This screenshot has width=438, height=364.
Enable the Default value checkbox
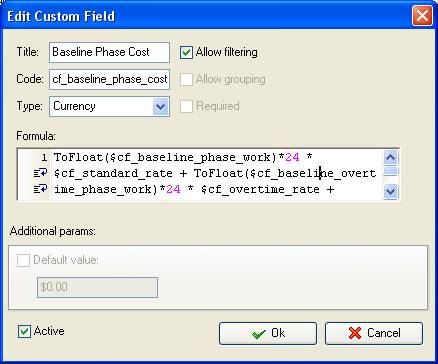[23, 260]
